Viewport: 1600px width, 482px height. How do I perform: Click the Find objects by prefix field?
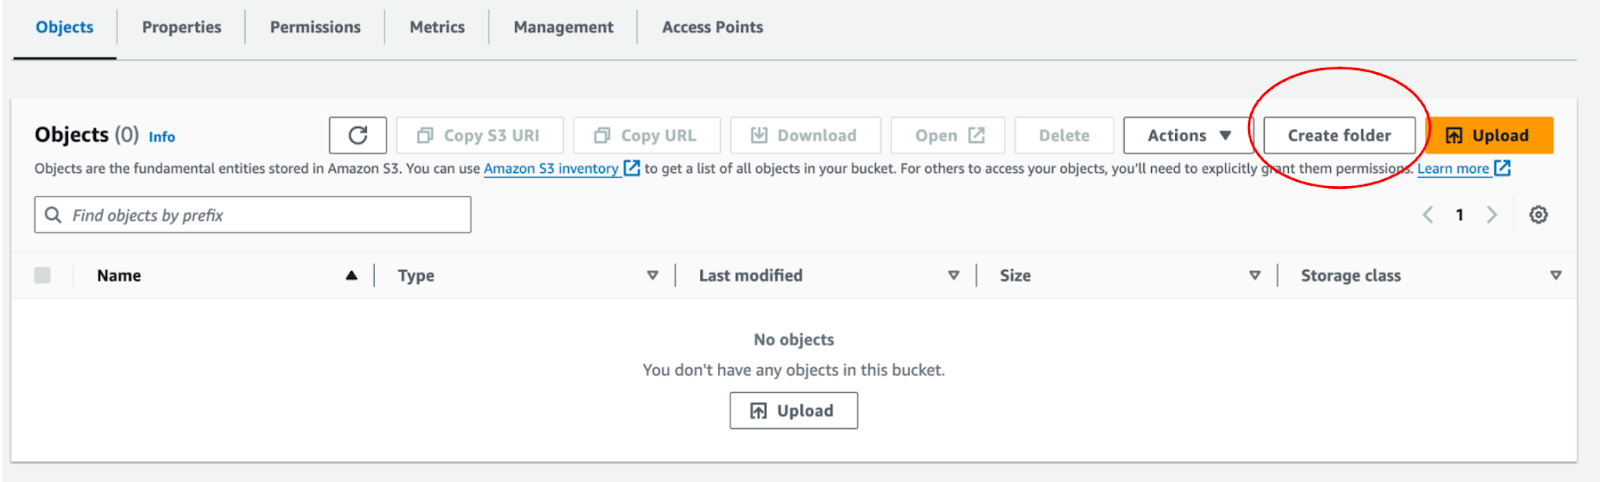pos(252,215)
